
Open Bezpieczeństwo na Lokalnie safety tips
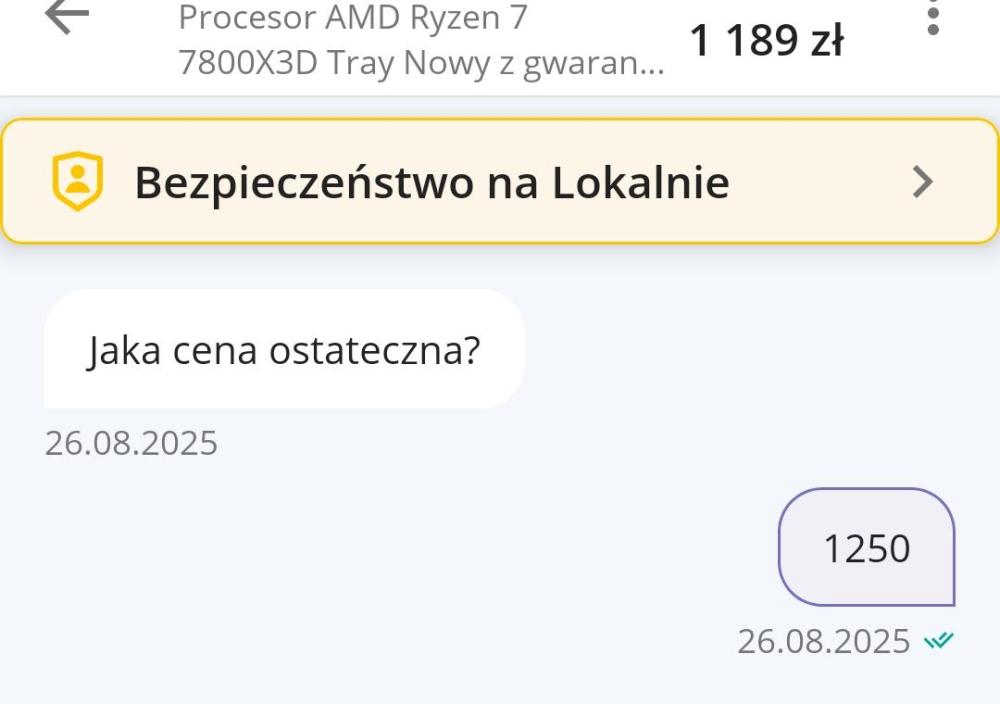430,181
